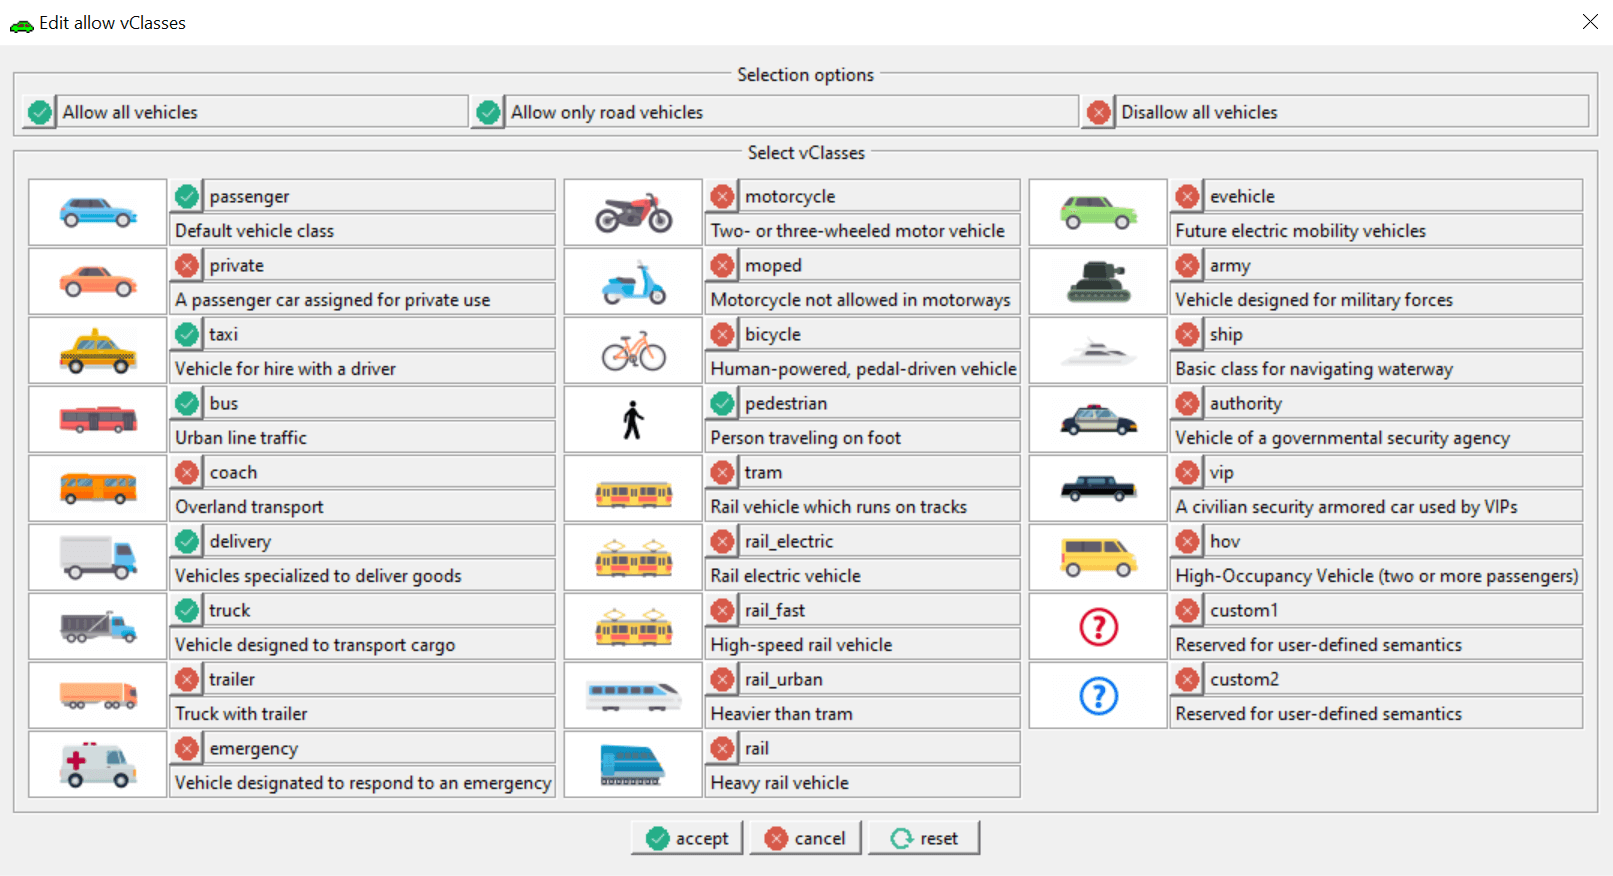The image size is (1613, 876).
Task: Confirm changes with the accept button
Action: [687, 838]
